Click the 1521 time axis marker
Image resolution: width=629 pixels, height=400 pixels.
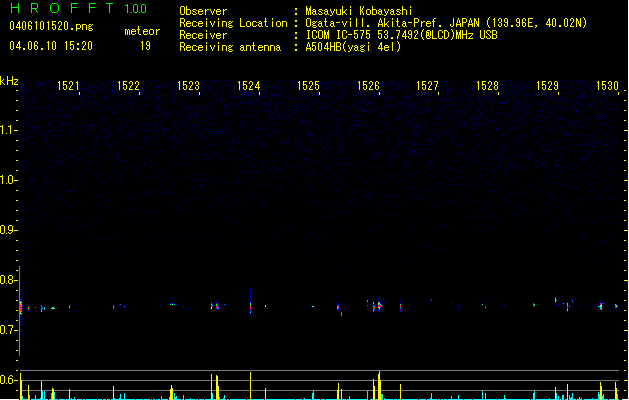click(68, 86)
